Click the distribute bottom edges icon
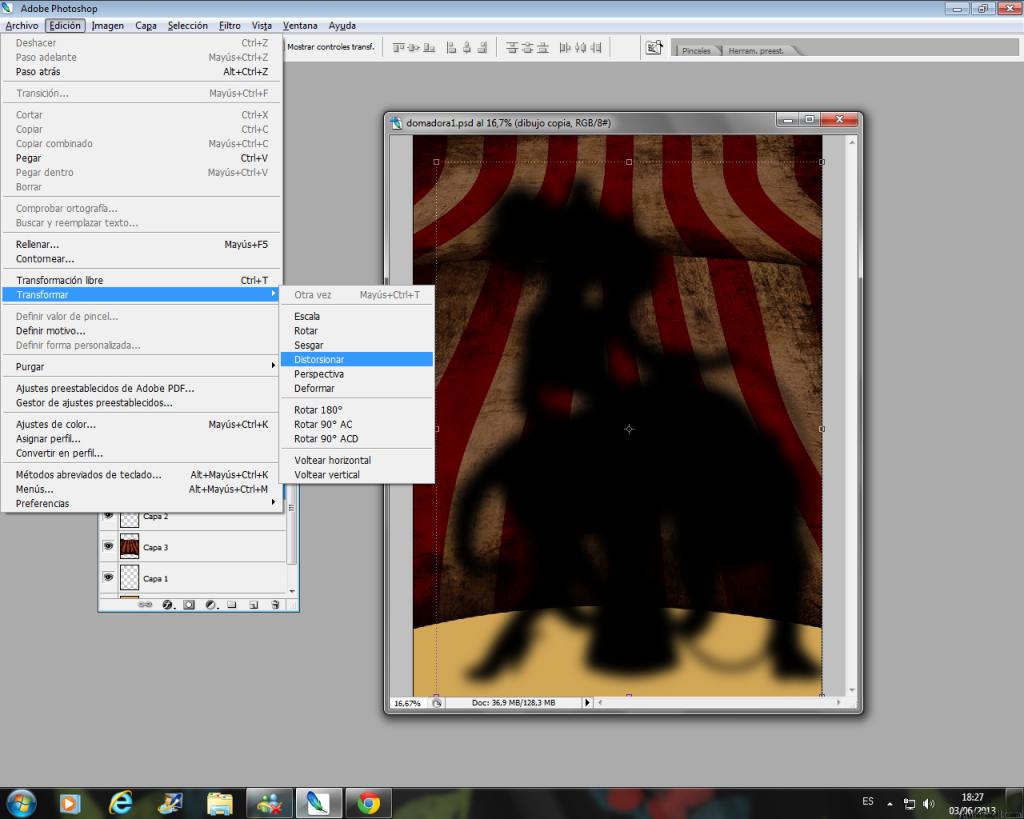Image resolution: width=1024 pixels, height=819 pixels. 543,48
